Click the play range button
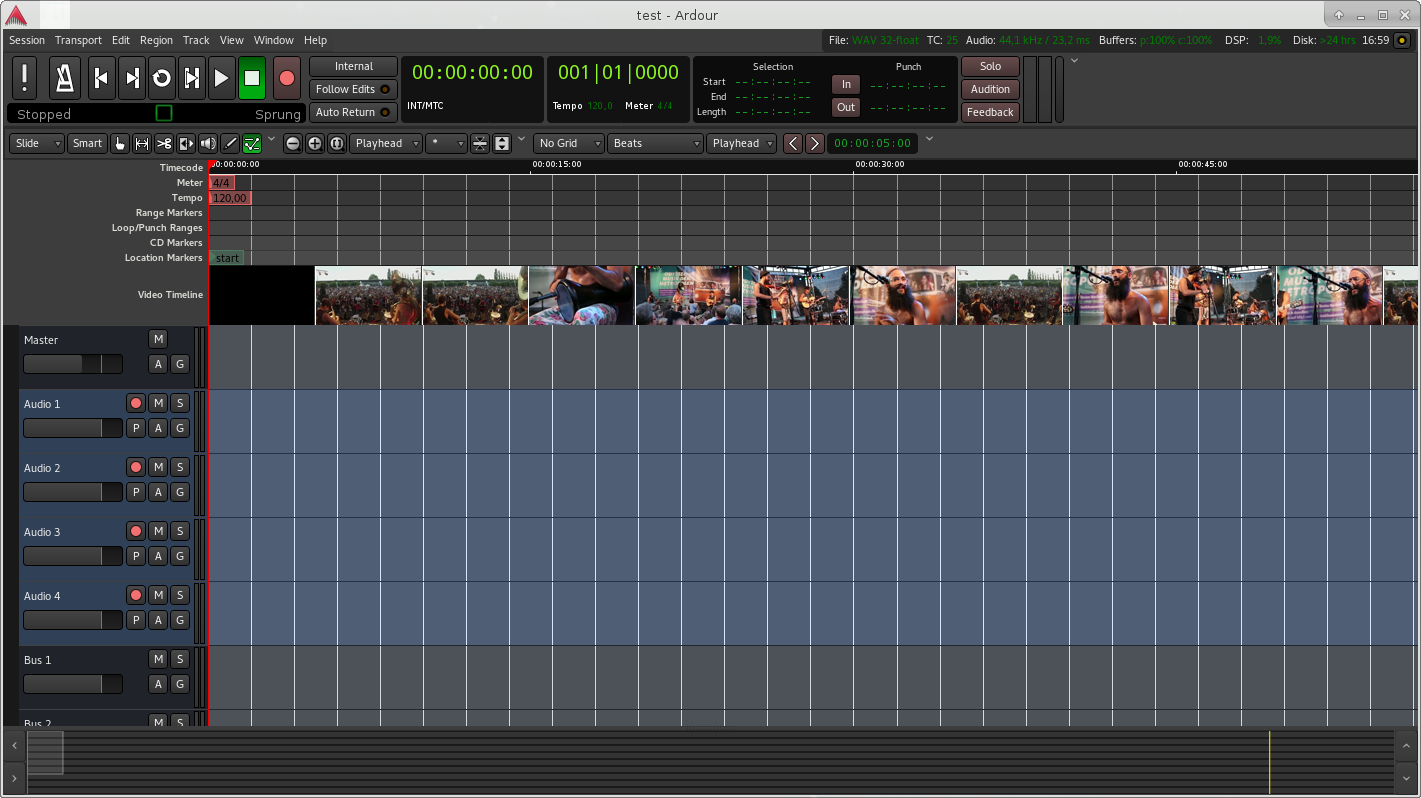1421x798 pixels. tap(192, 78)
